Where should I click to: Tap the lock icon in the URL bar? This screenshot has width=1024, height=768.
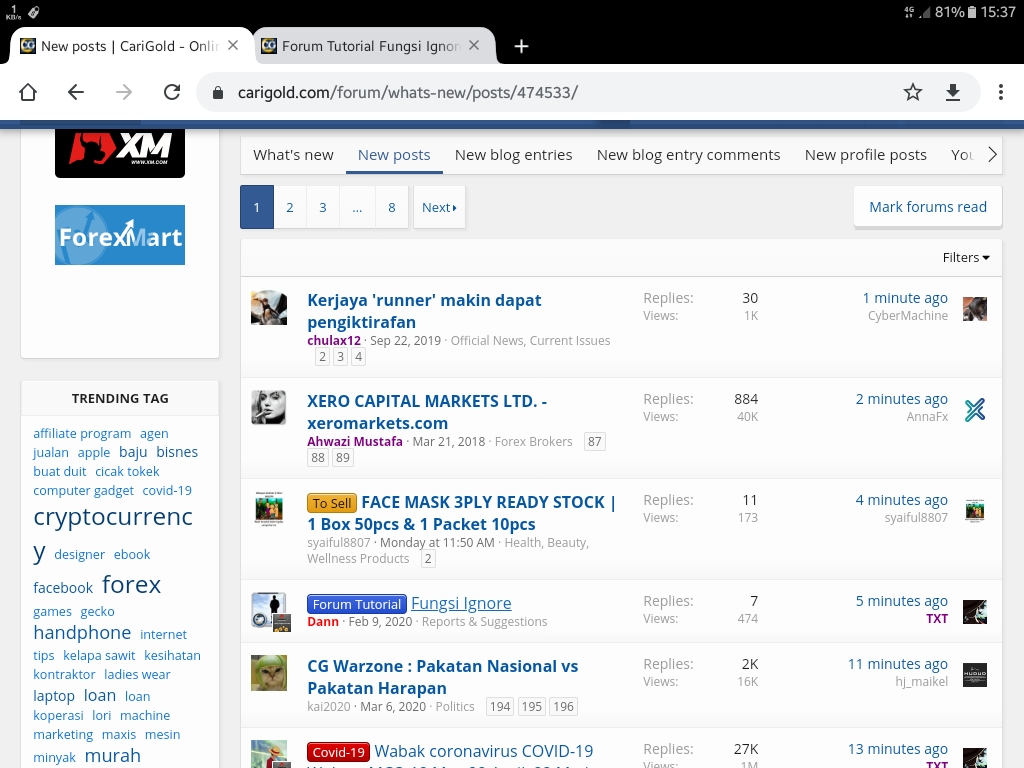click(x=218, y=93)
